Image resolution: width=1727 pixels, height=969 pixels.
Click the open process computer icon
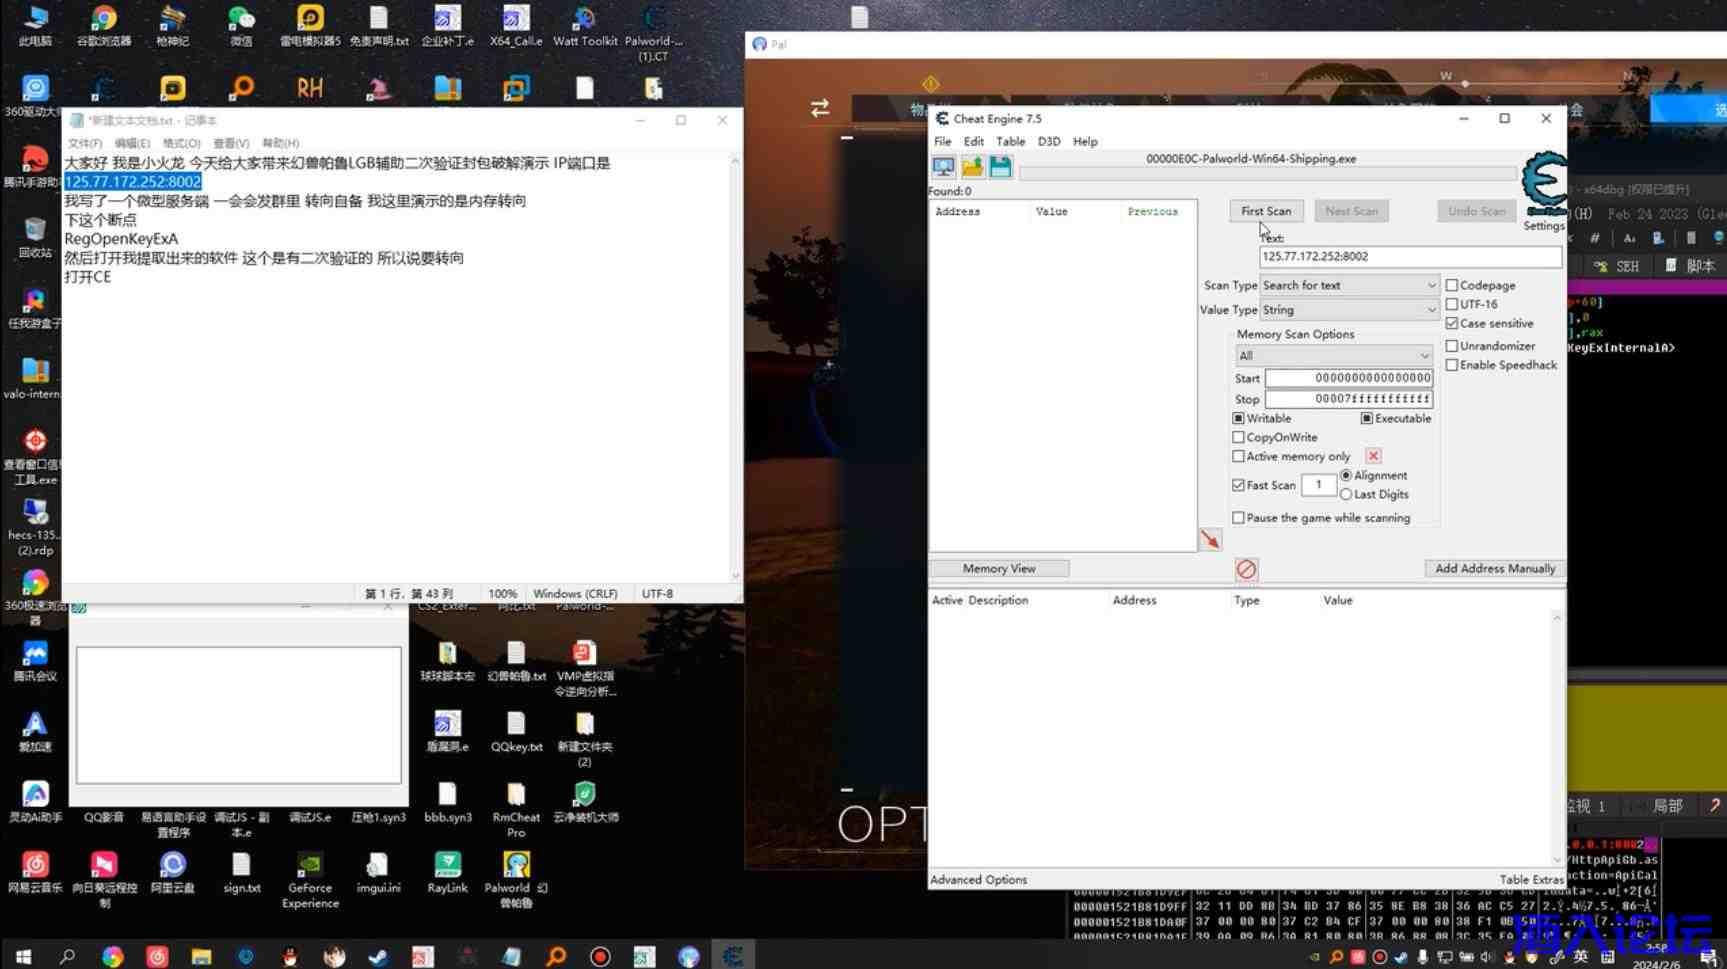pyautogui.click(x=943, y=167)
